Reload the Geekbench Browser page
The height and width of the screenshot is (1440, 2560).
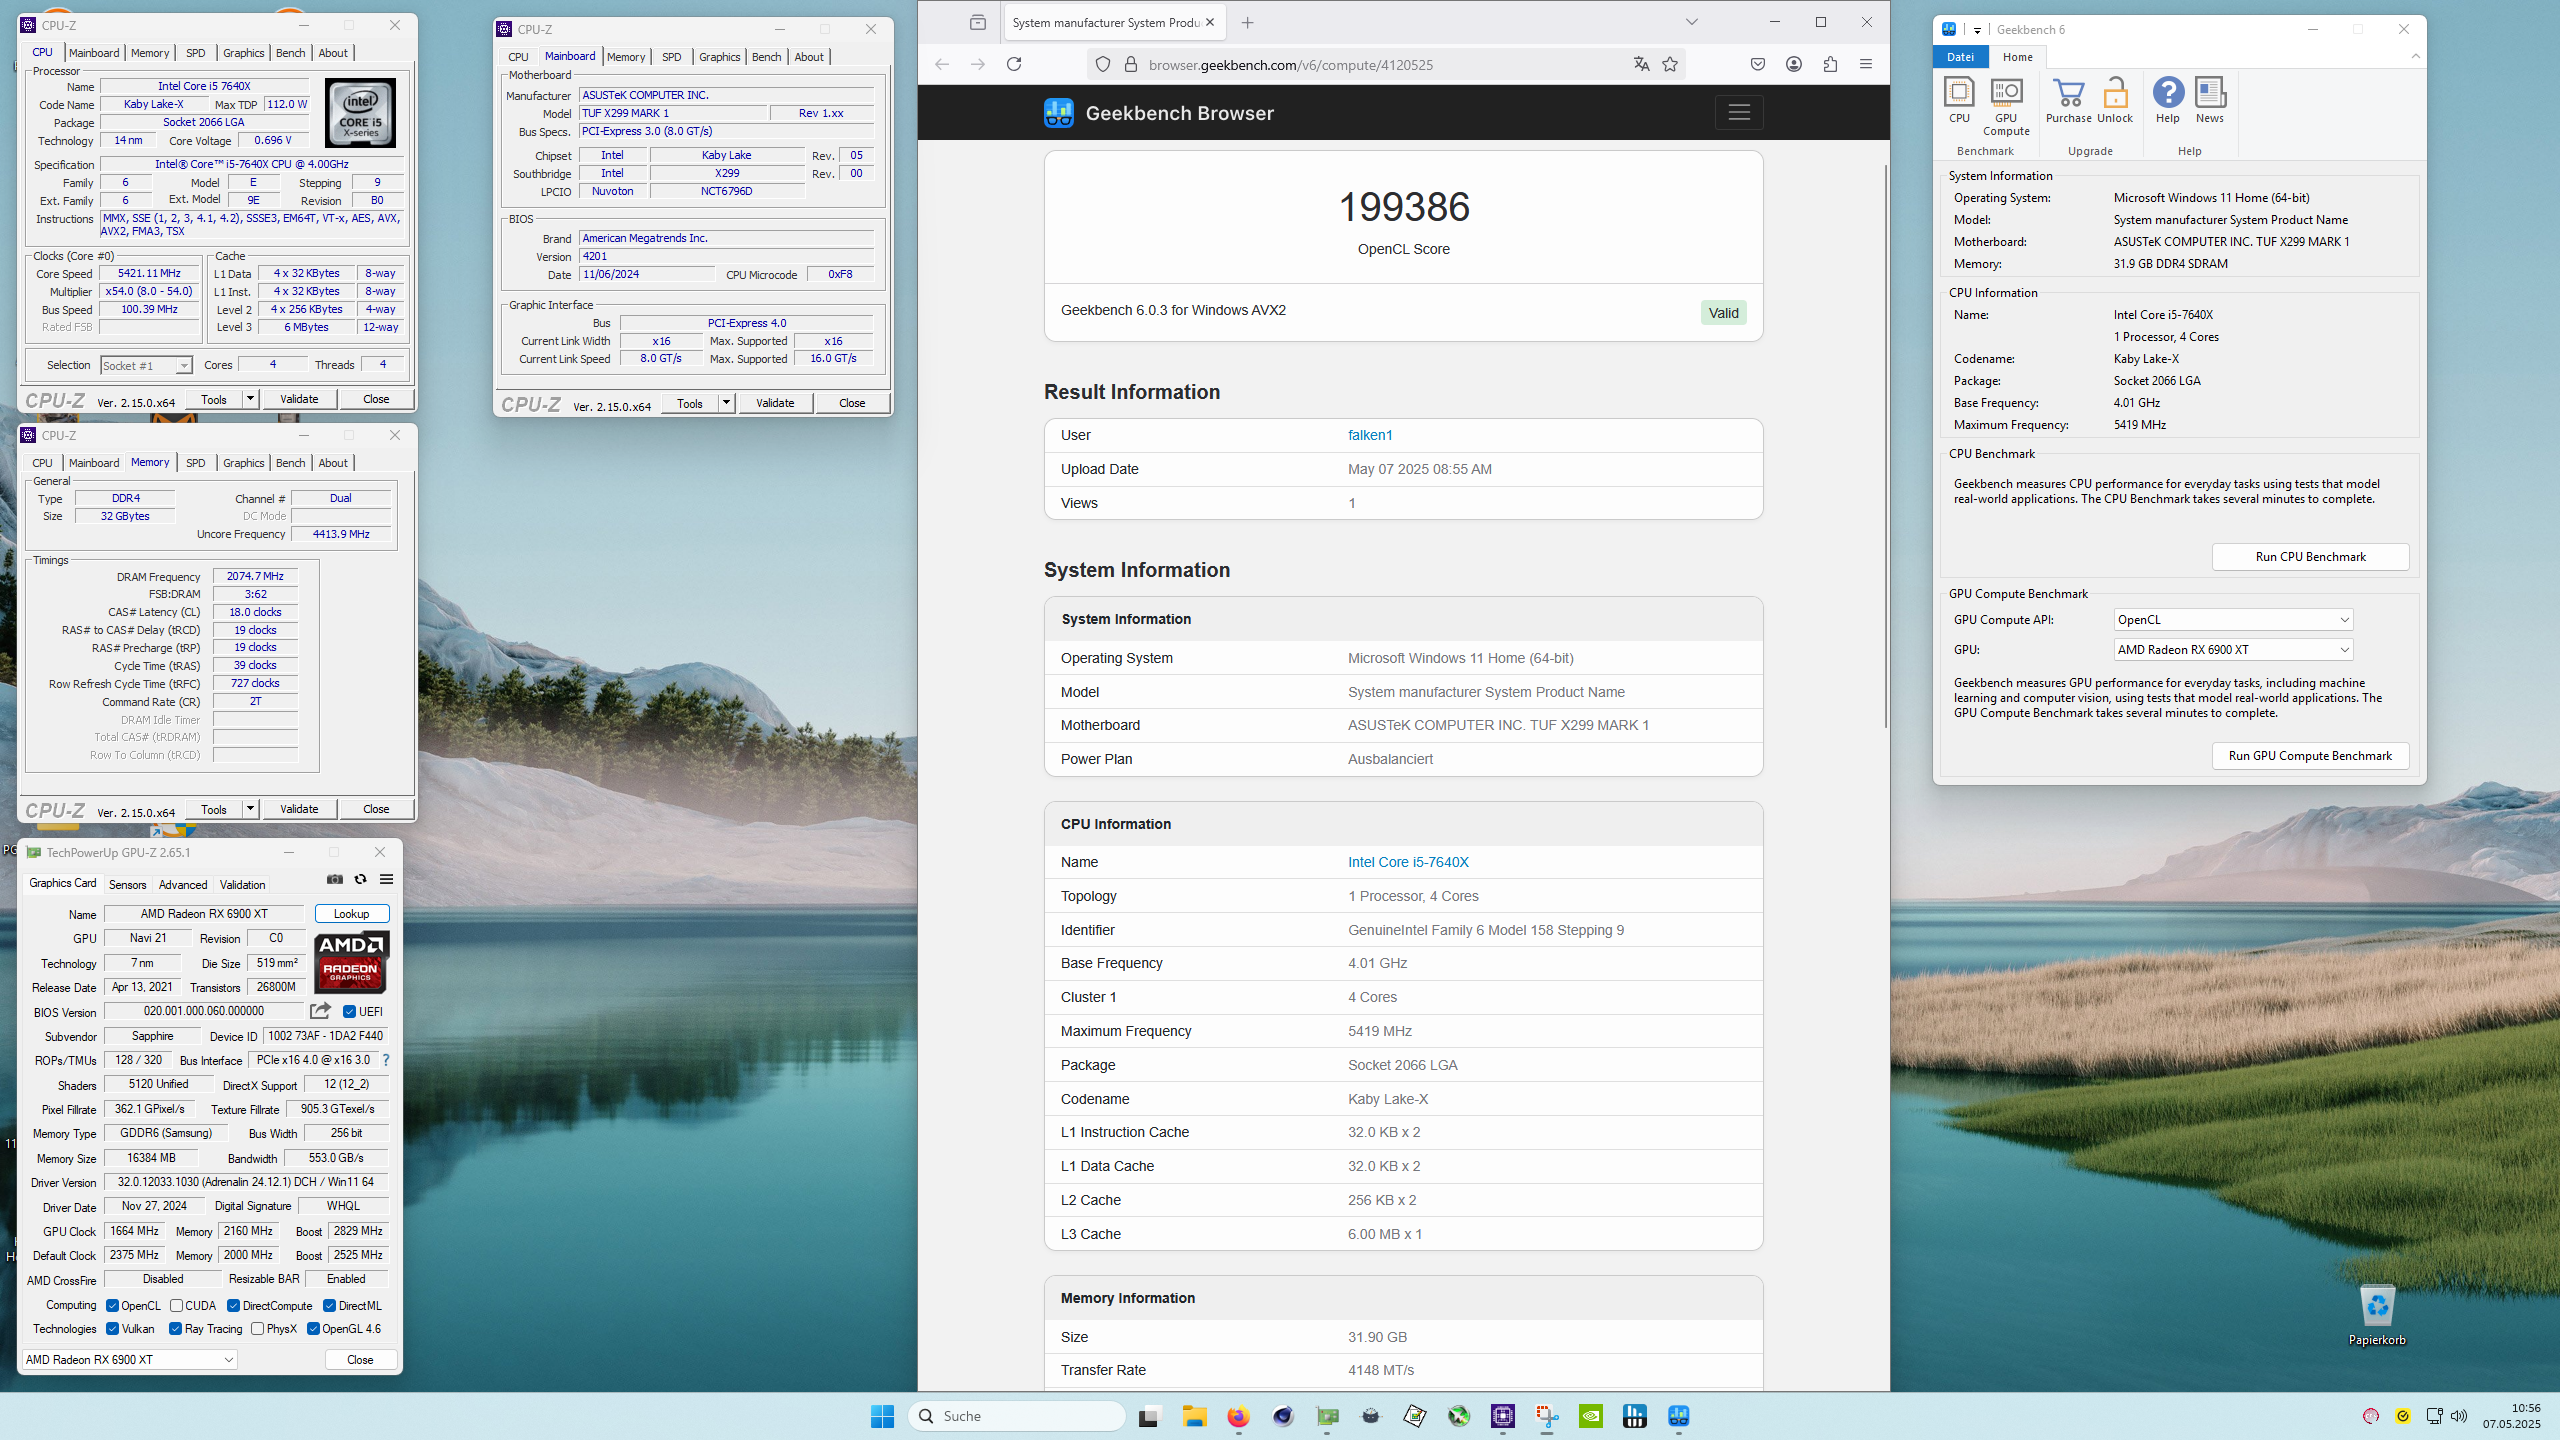(1014, 64)
